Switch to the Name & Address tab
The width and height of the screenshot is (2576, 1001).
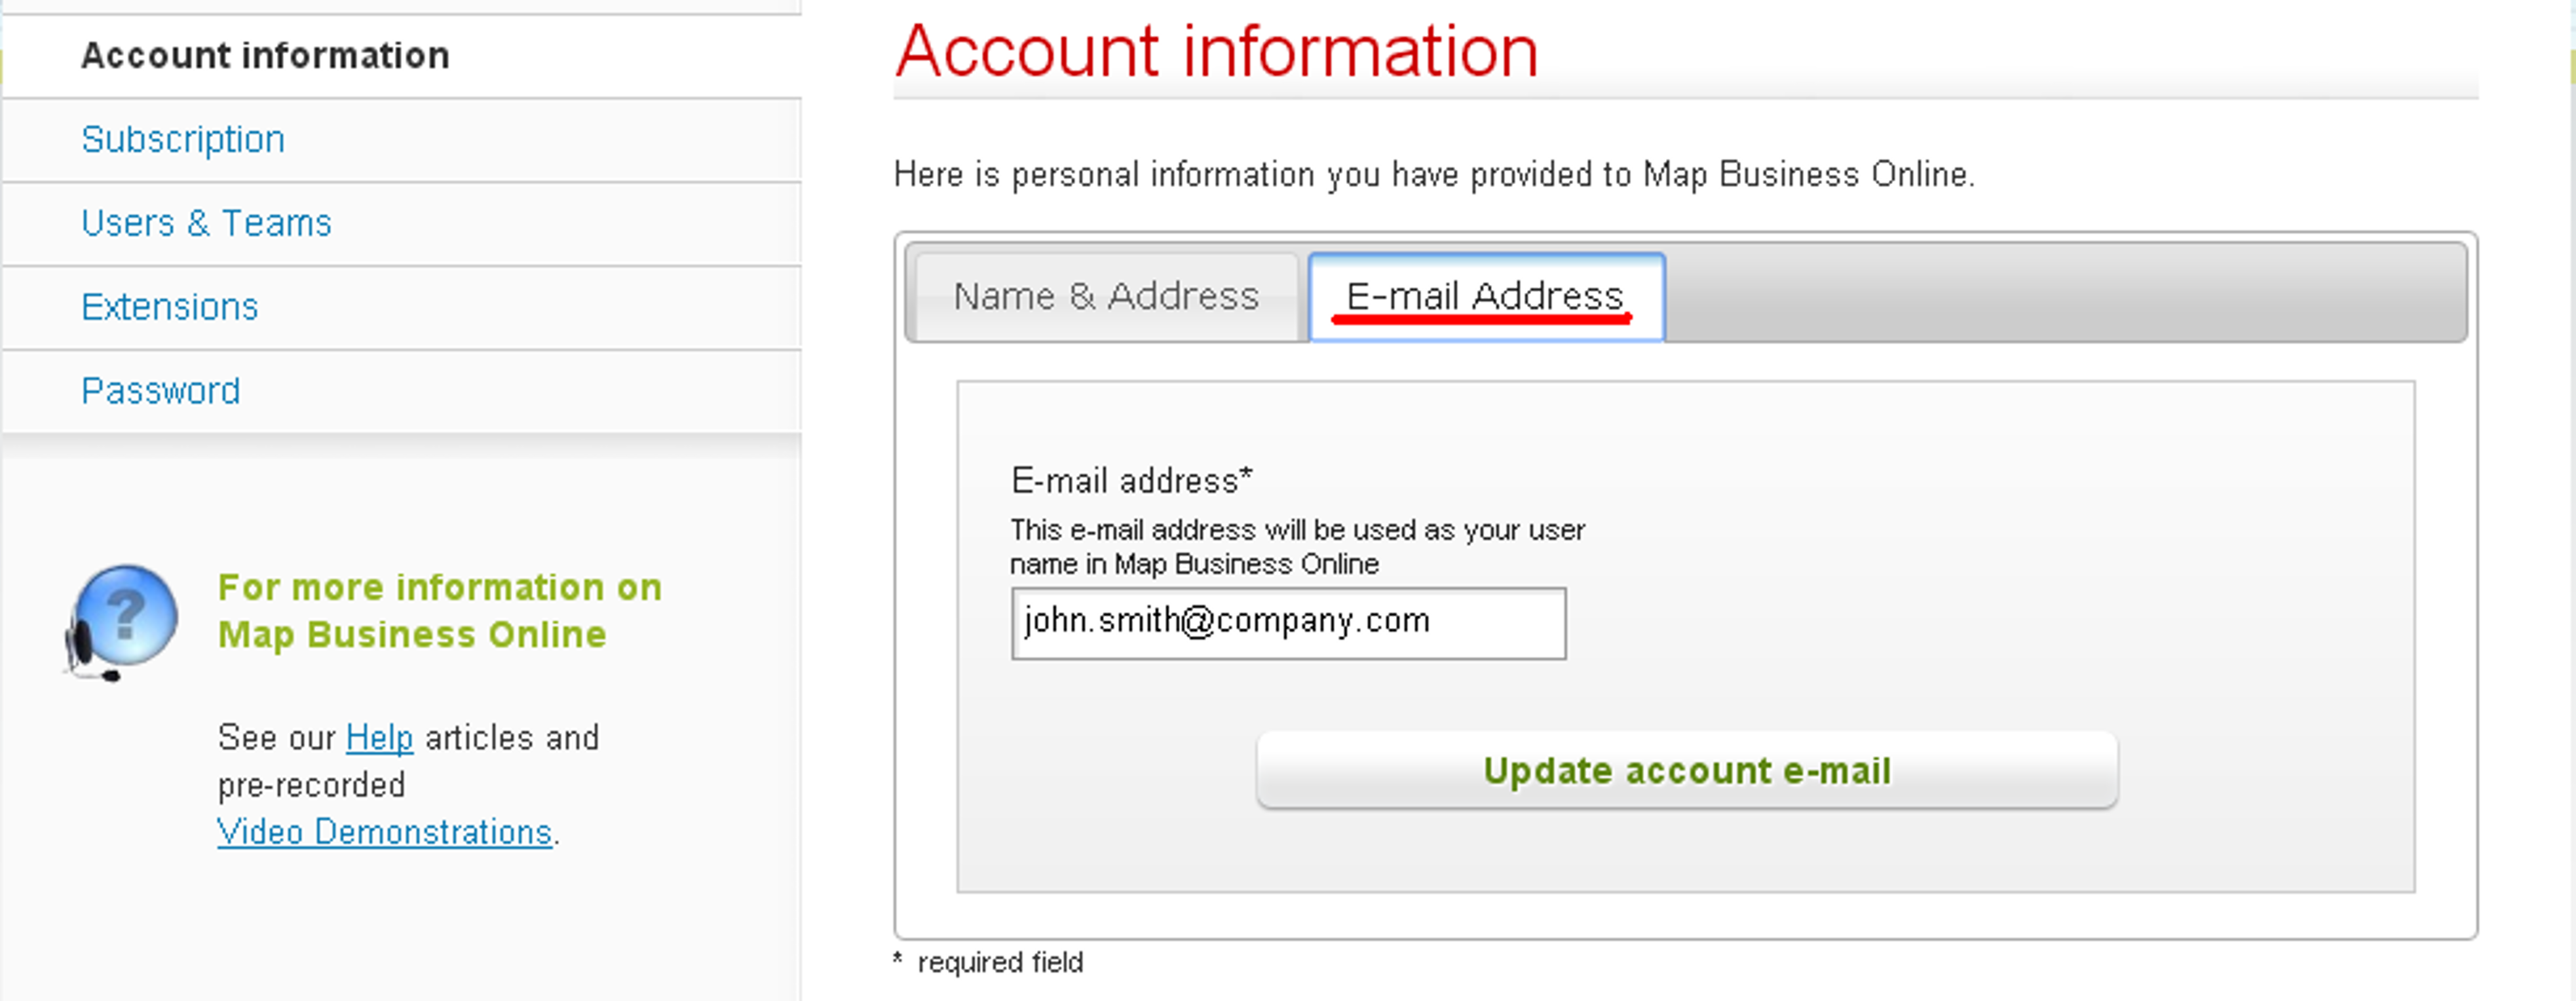[x=1106, y=297]
